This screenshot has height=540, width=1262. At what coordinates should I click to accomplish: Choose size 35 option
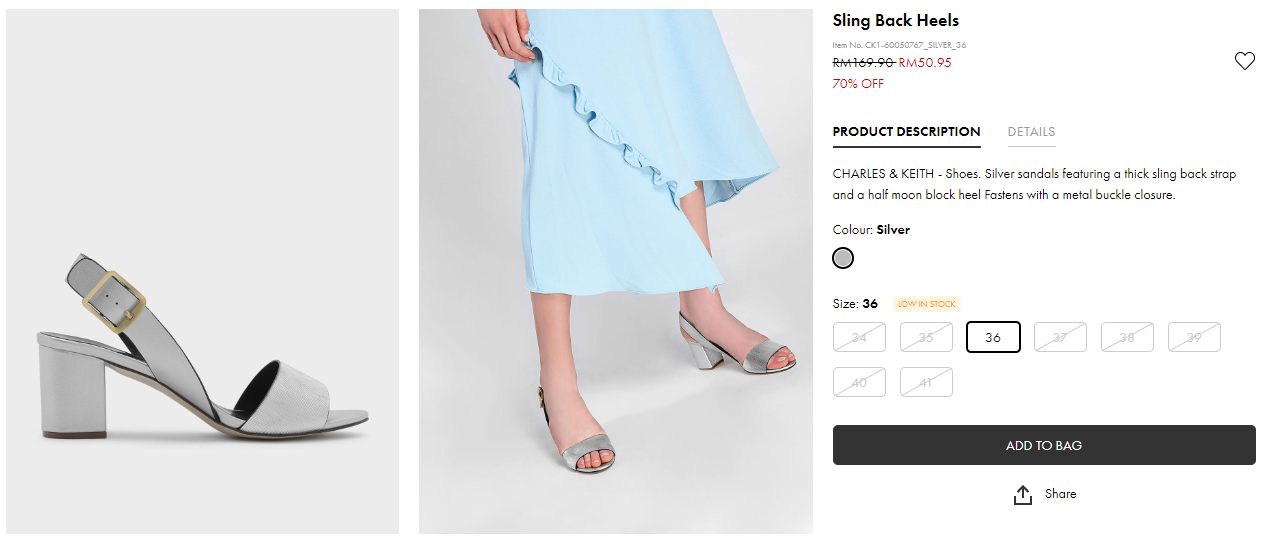[x=926, y=337]
